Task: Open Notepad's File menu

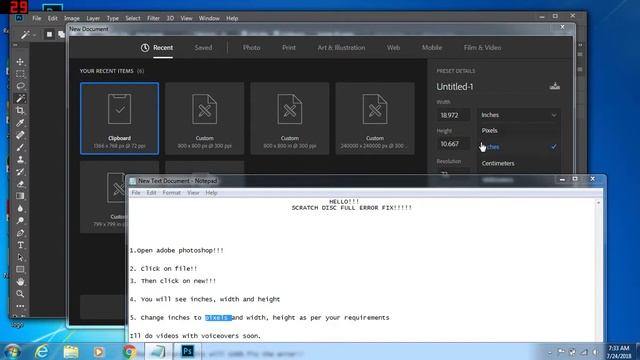Action: pyautogui.click(x=136, y=193)
